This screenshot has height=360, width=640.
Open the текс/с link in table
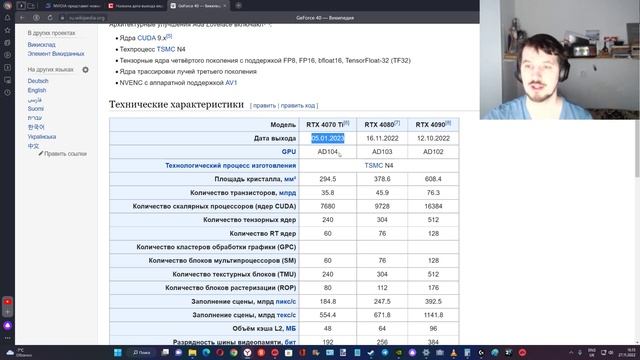pyautogui.click(x=286, y=315)
